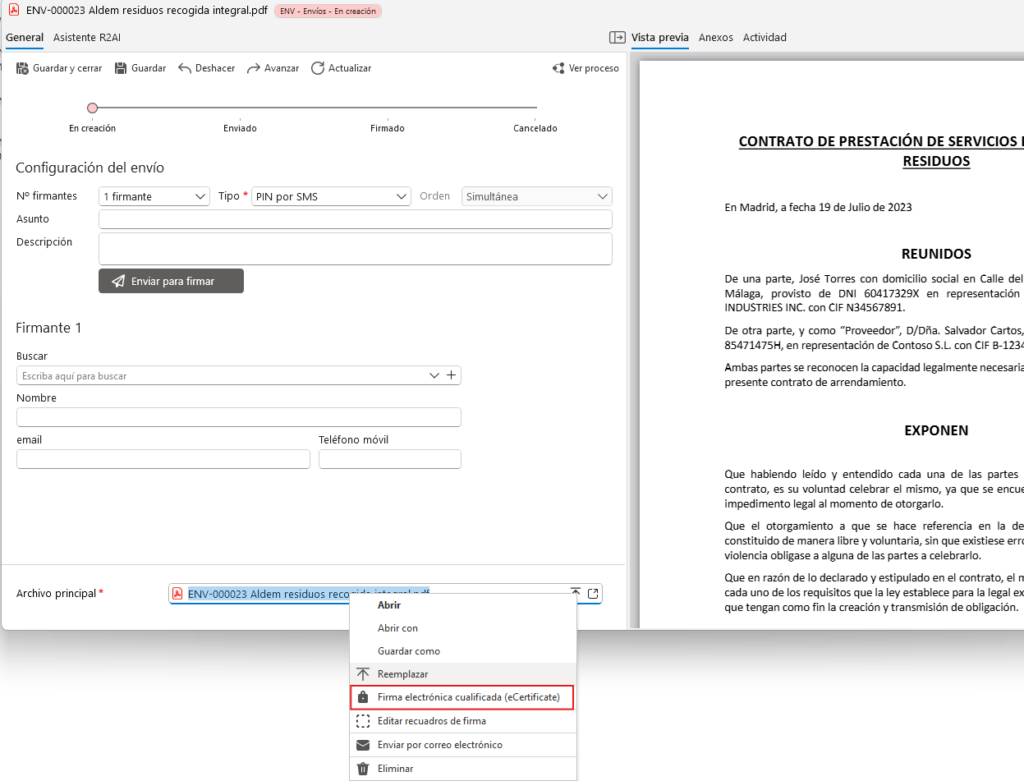Click into the Asunto text field
Viewport: 1024px width, 781px height.
click(355, 219)
